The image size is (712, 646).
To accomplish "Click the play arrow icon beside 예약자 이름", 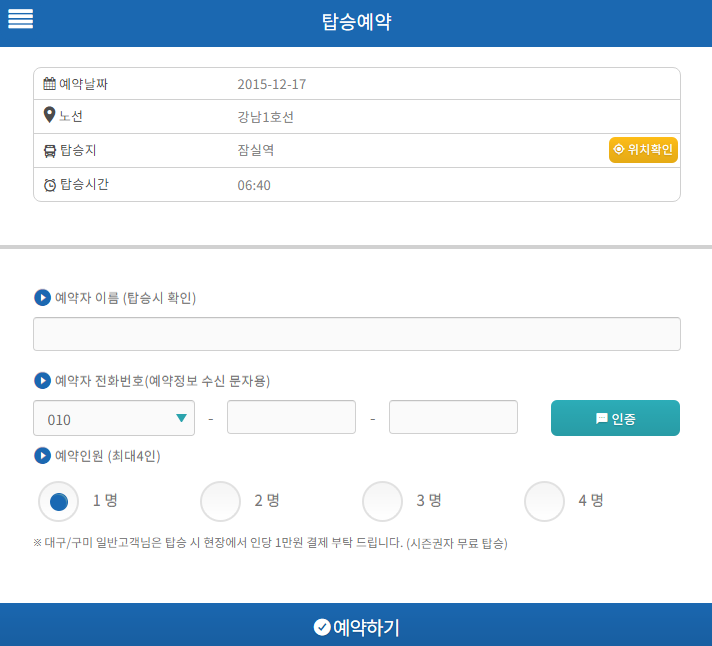I will [x=43, y=298].
